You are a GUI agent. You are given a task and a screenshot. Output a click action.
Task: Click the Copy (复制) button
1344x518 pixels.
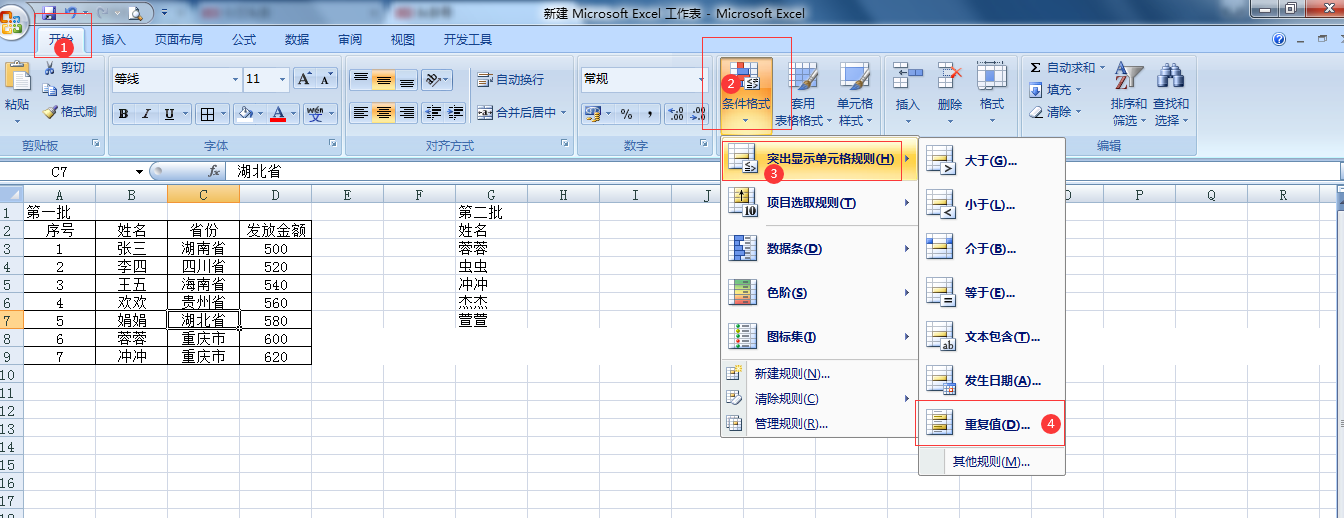tap(64, 90)
